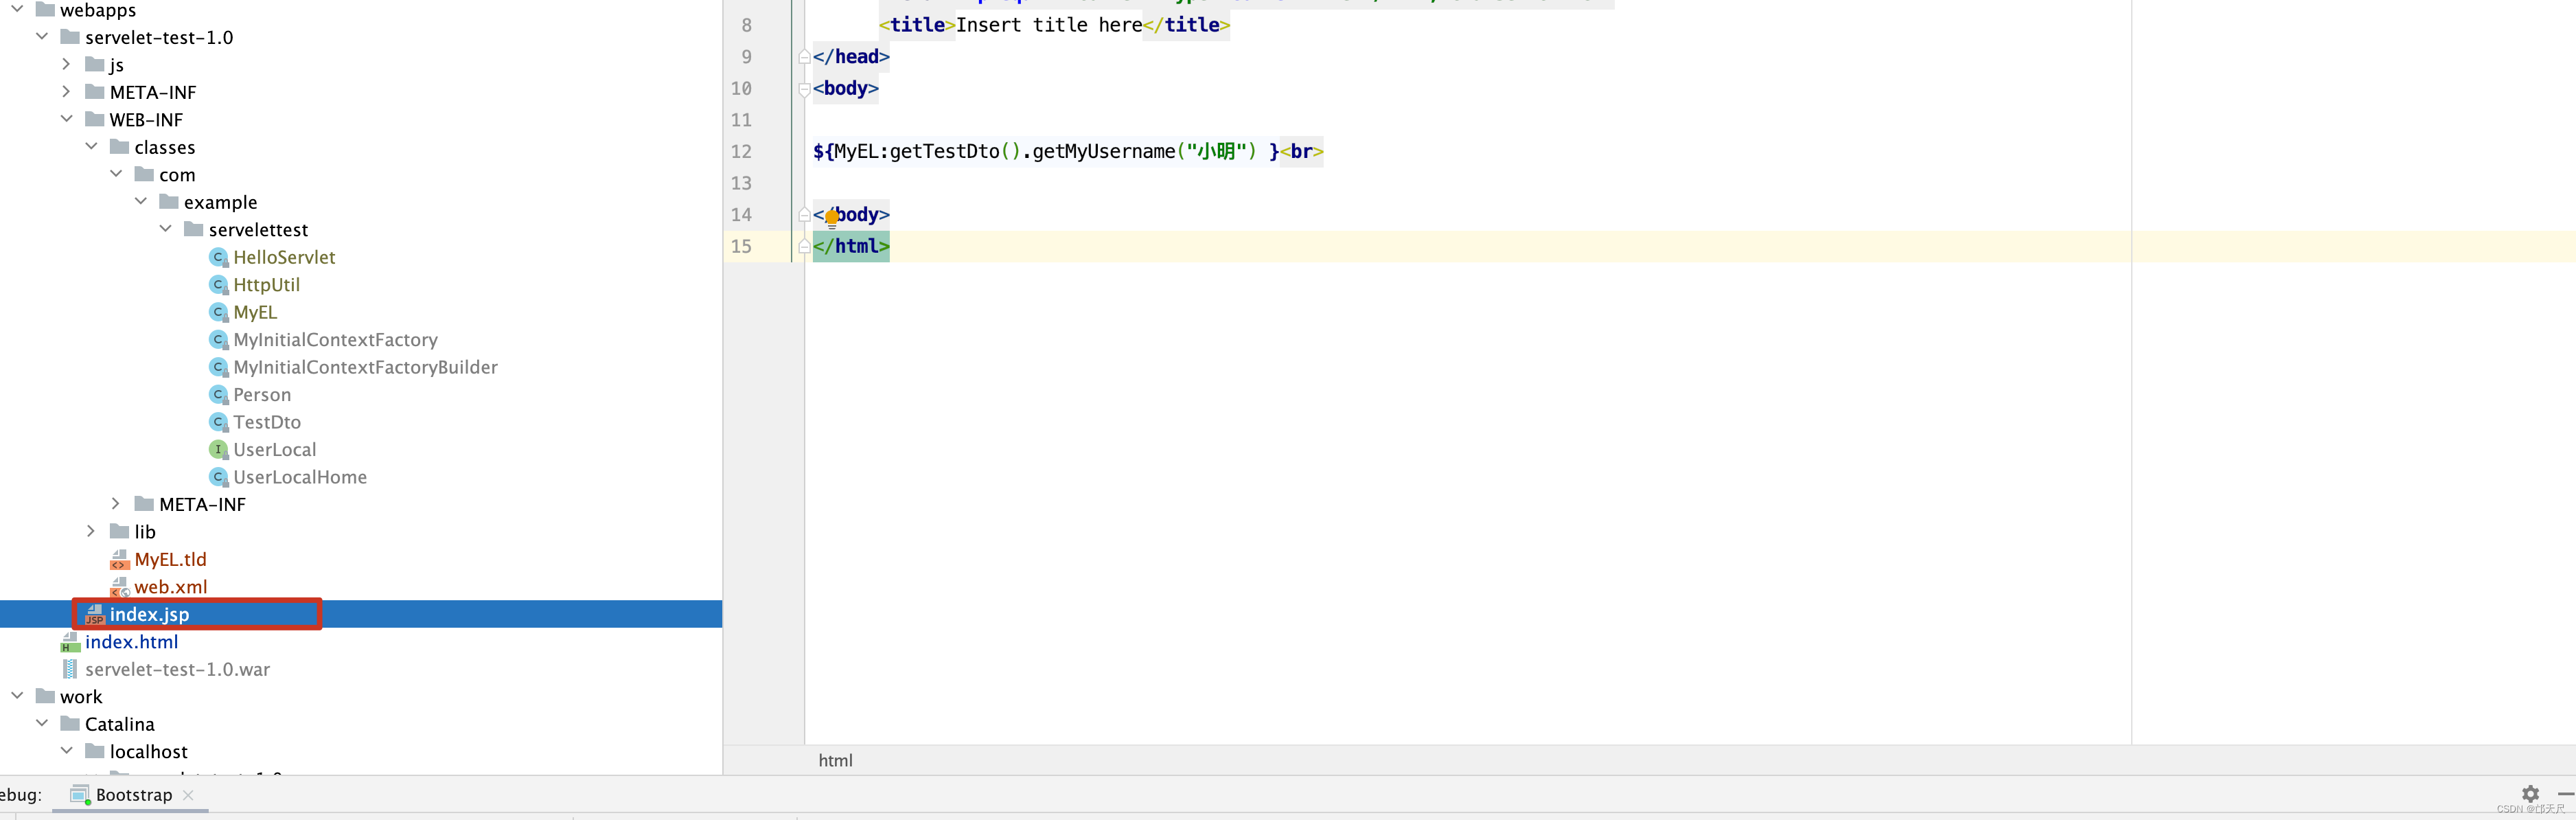Expand the lib folder
Viewport: 2576px width, 820px height.
[x=91, y=532]
